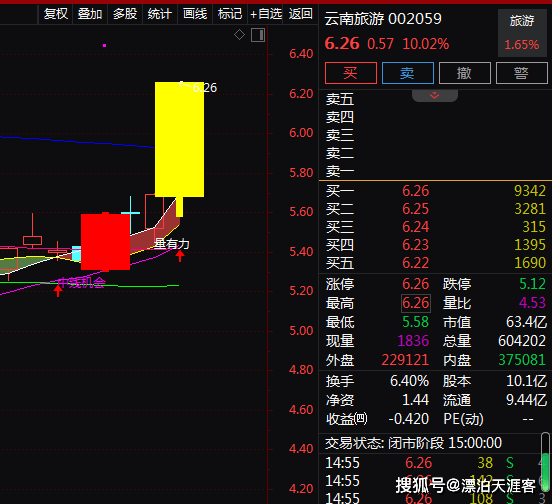This screenshot has width=552, height=504.
Task: Click the blue 卖 sell button
Action: pos(408,73)
